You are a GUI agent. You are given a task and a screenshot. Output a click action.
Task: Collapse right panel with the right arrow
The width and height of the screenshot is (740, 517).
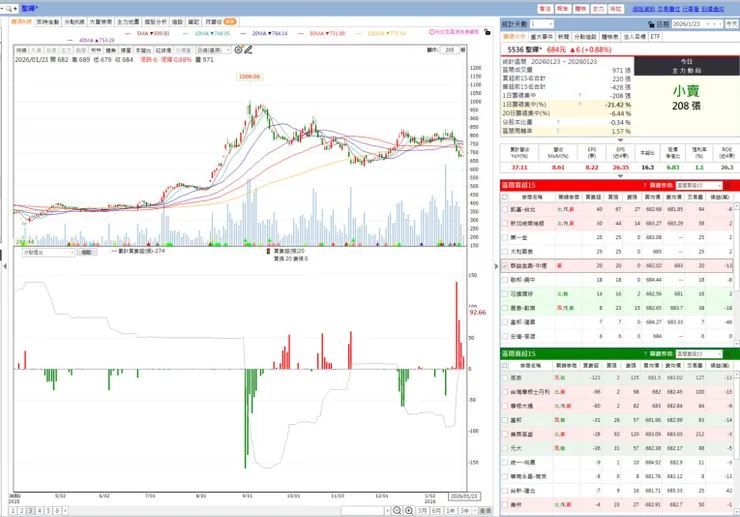pos(496,266)
